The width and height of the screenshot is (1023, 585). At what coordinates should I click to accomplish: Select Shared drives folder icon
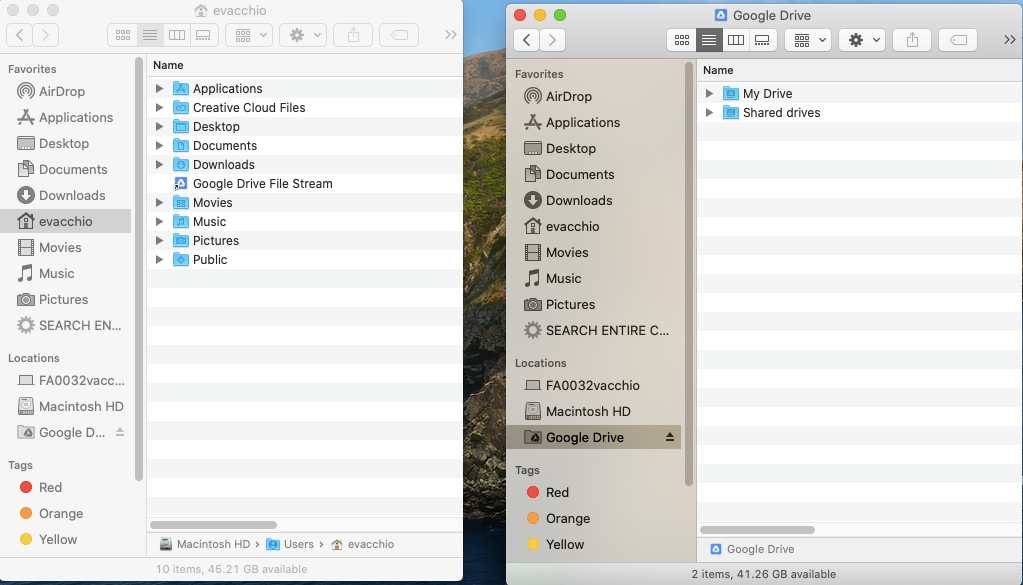731,113
